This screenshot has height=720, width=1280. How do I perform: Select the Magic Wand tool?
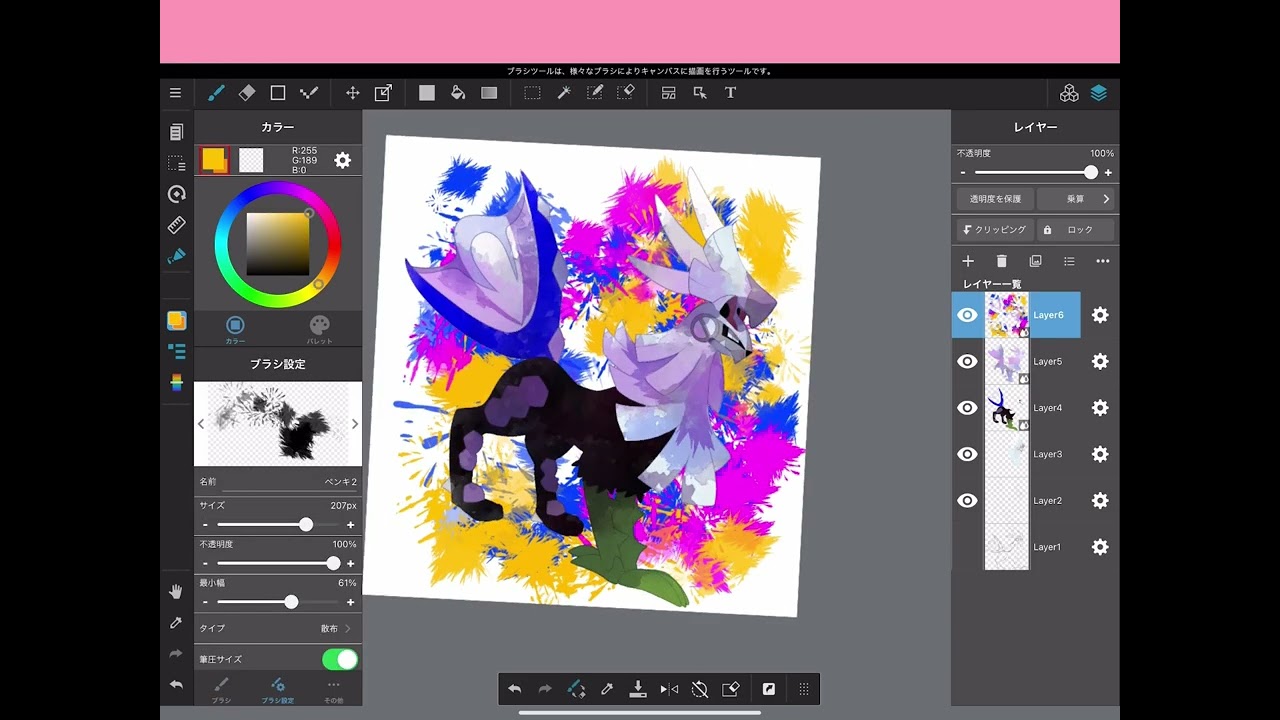pyautogui.click(x=564, y=93)
